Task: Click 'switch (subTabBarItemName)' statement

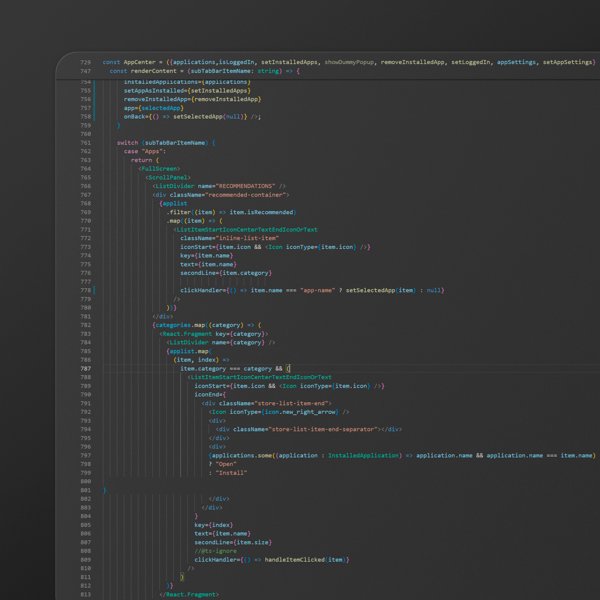Action: (166, 143)
